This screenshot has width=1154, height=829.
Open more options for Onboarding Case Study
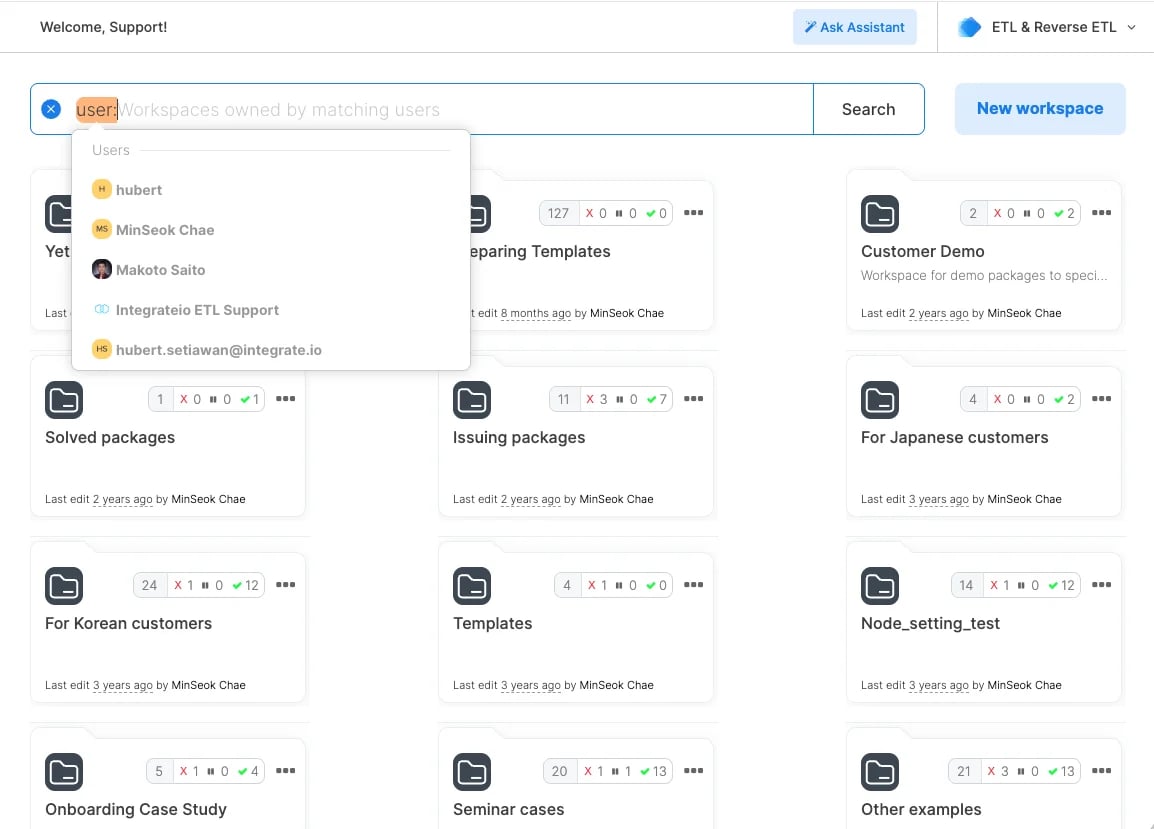coord(286,770)
